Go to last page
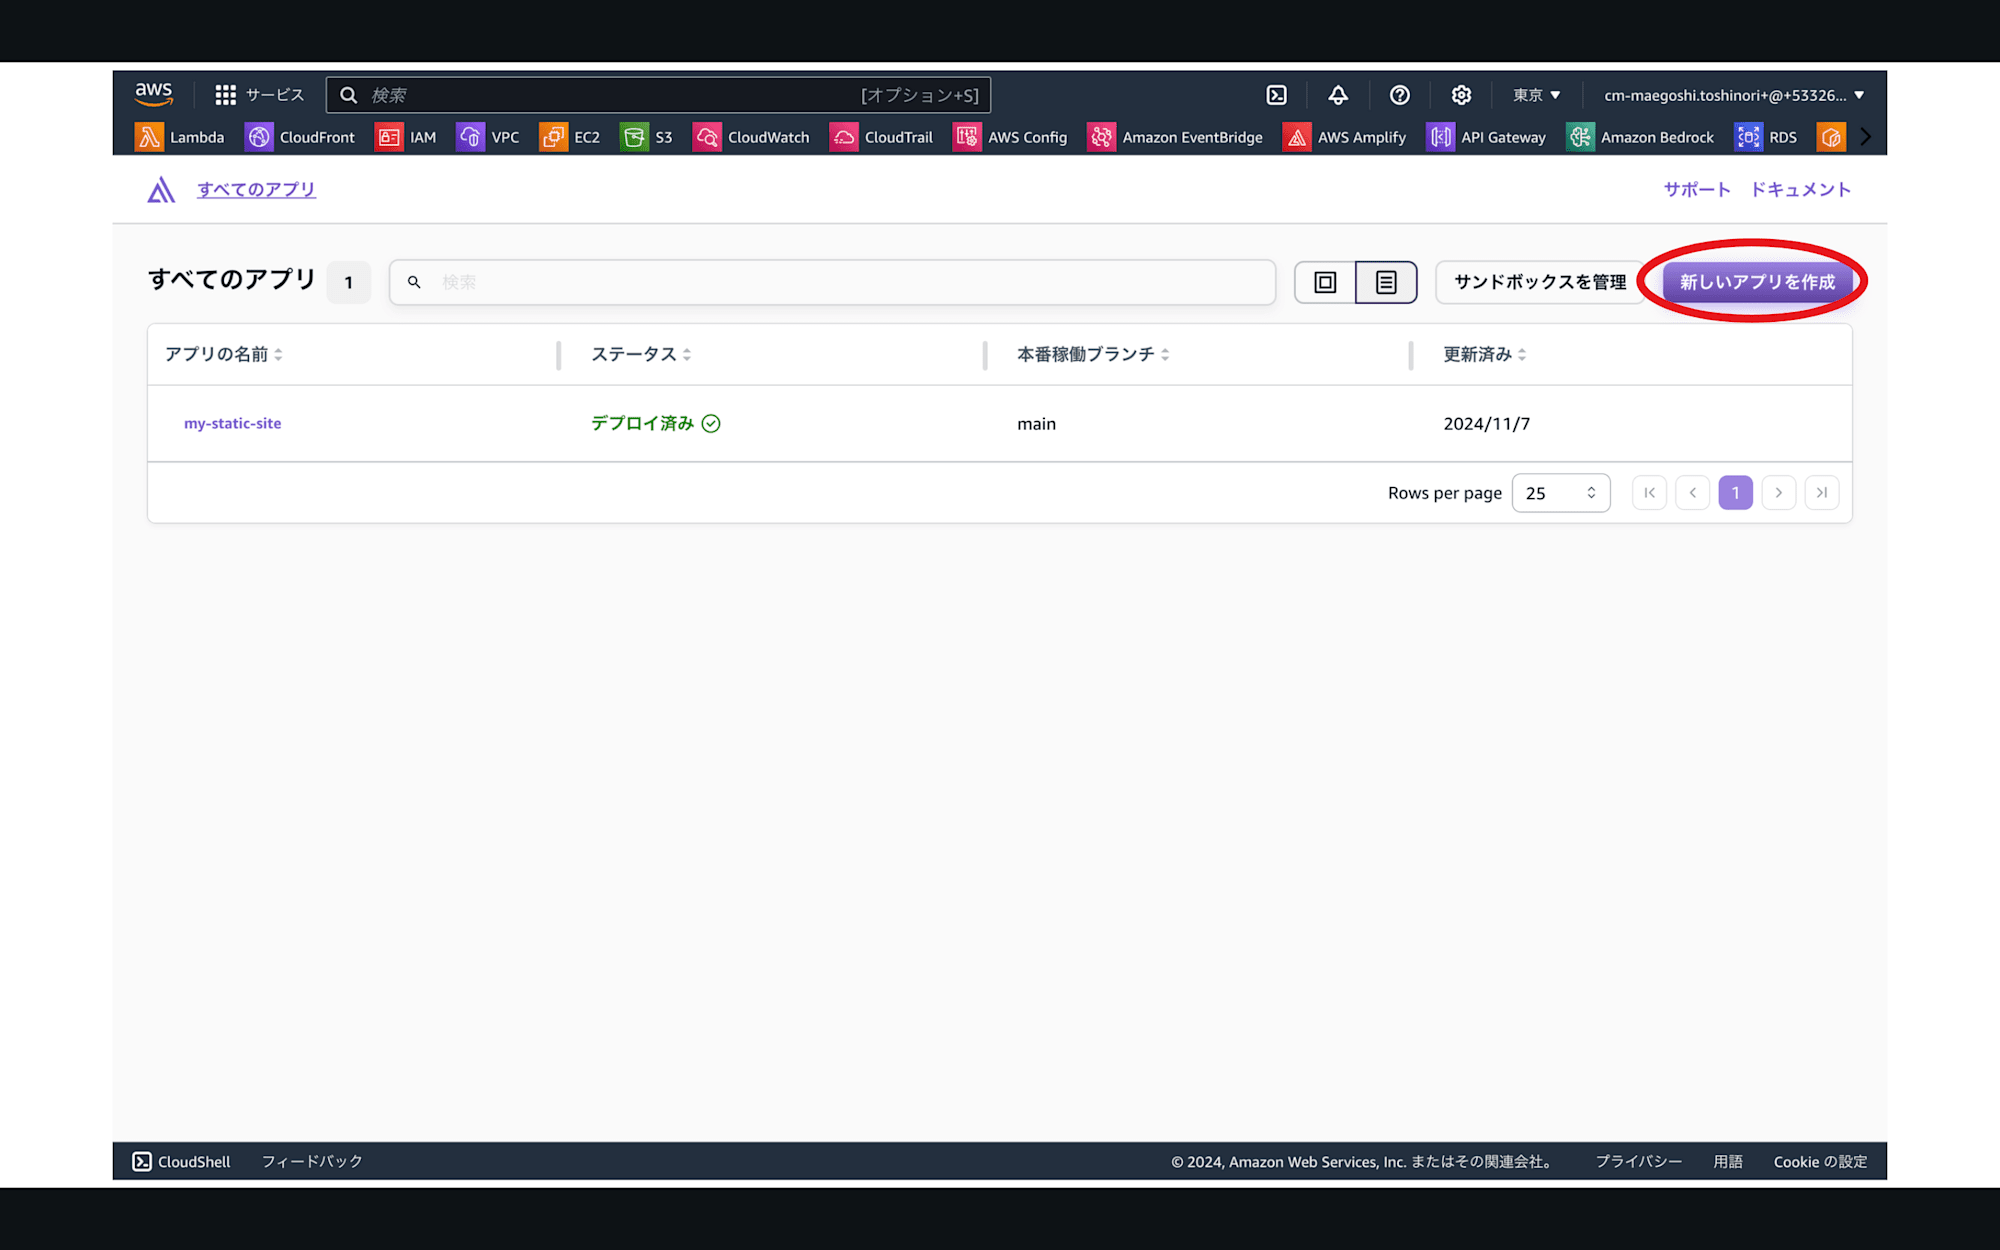 coord(1821,493)
